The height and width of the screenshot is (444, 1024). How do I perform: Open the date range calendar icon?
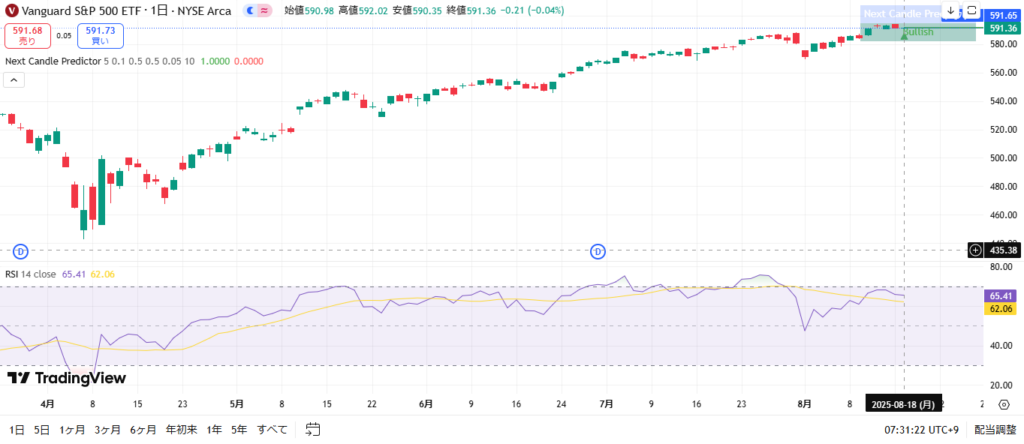click(x=313, y=429)
